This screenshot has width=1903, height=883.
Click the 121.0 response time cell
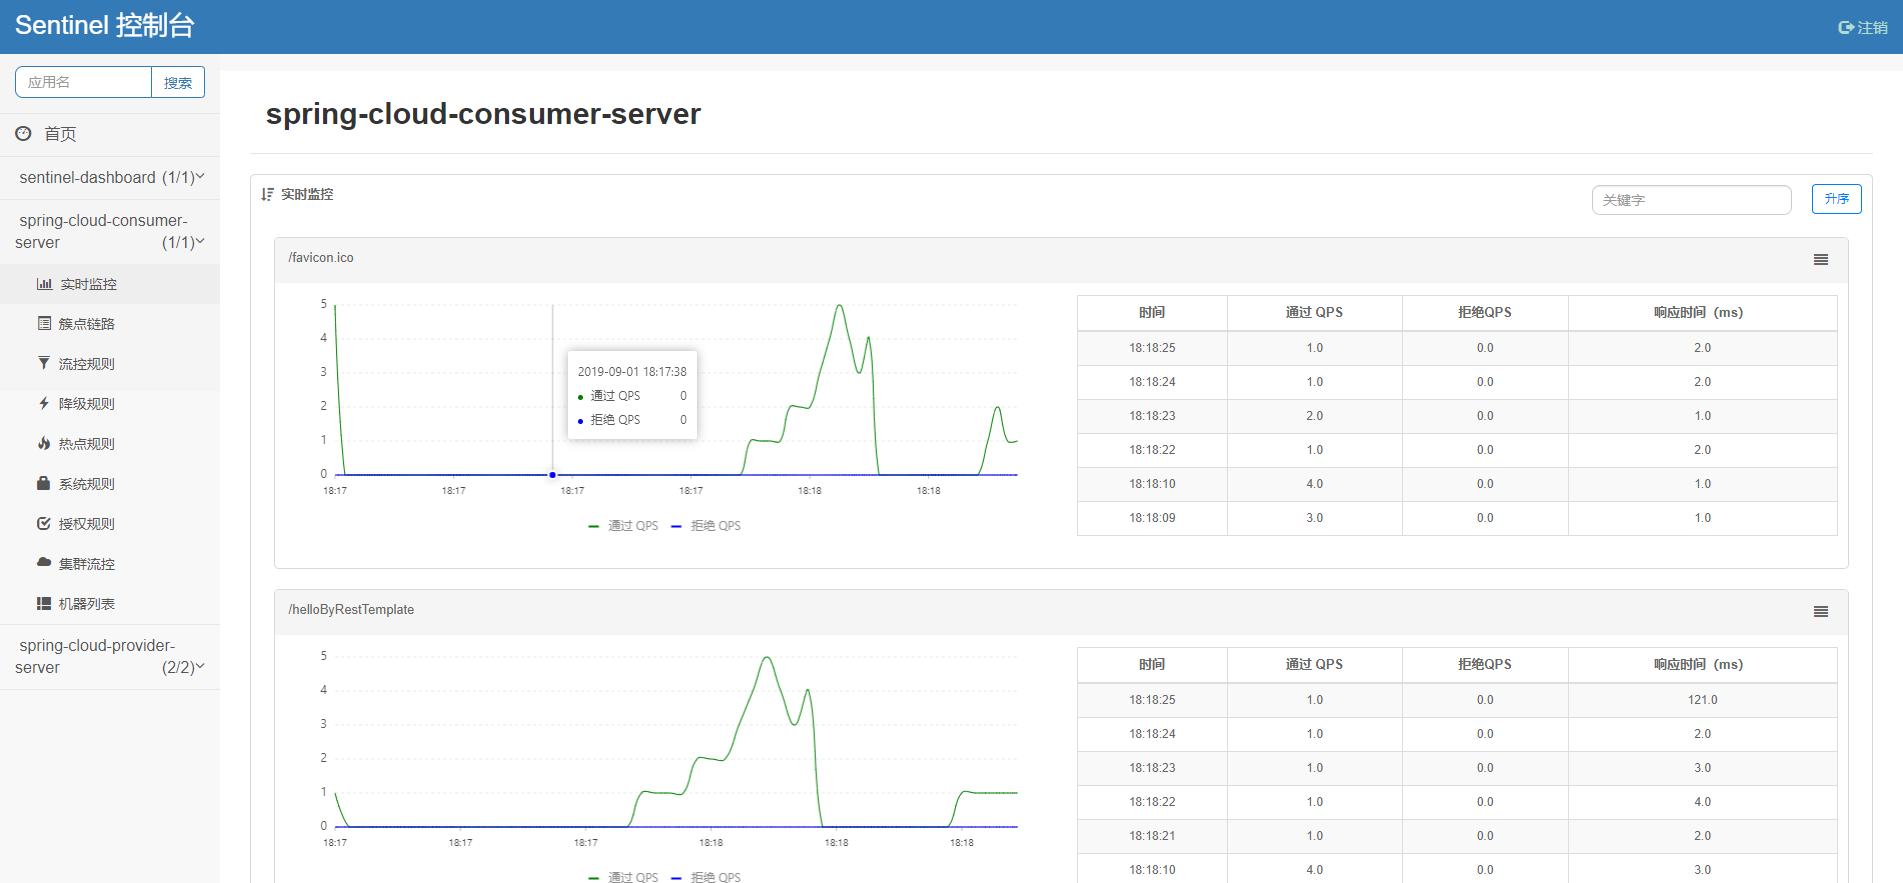[1702, 700]
